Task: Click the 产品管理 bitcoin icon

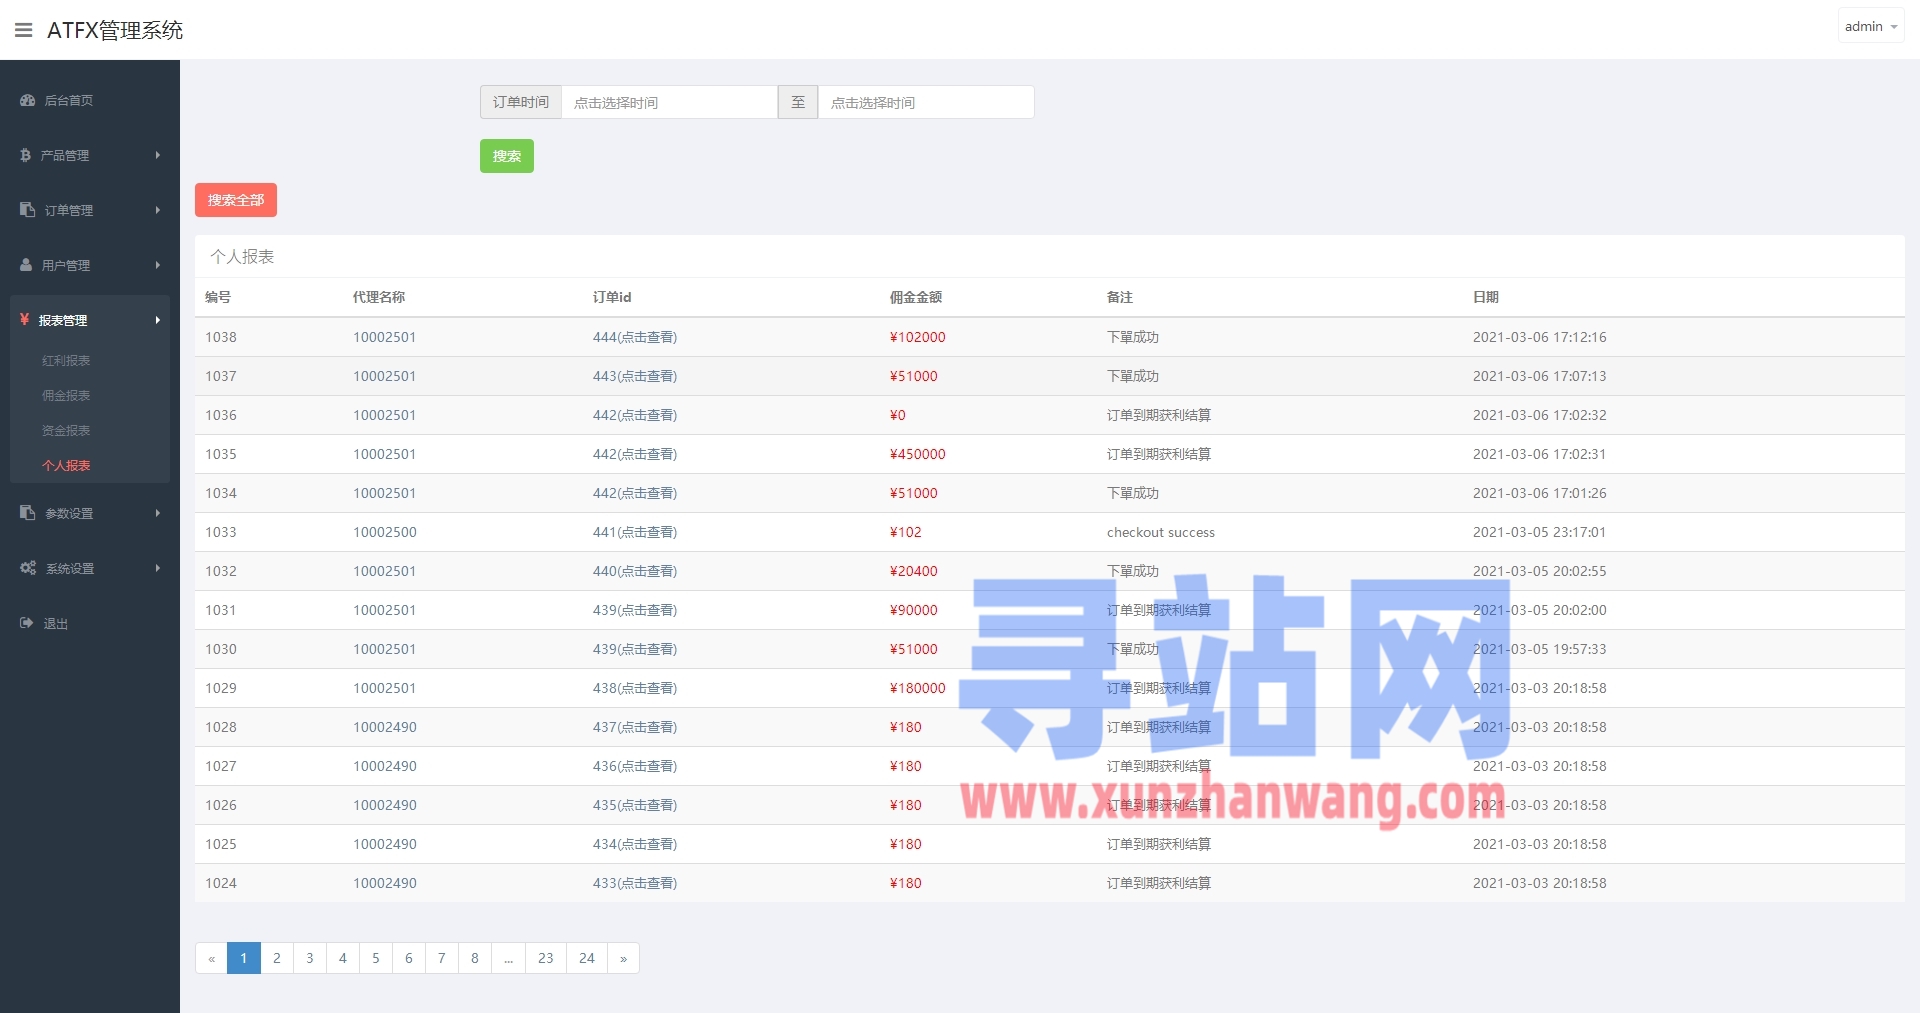Action: point(25,155)
